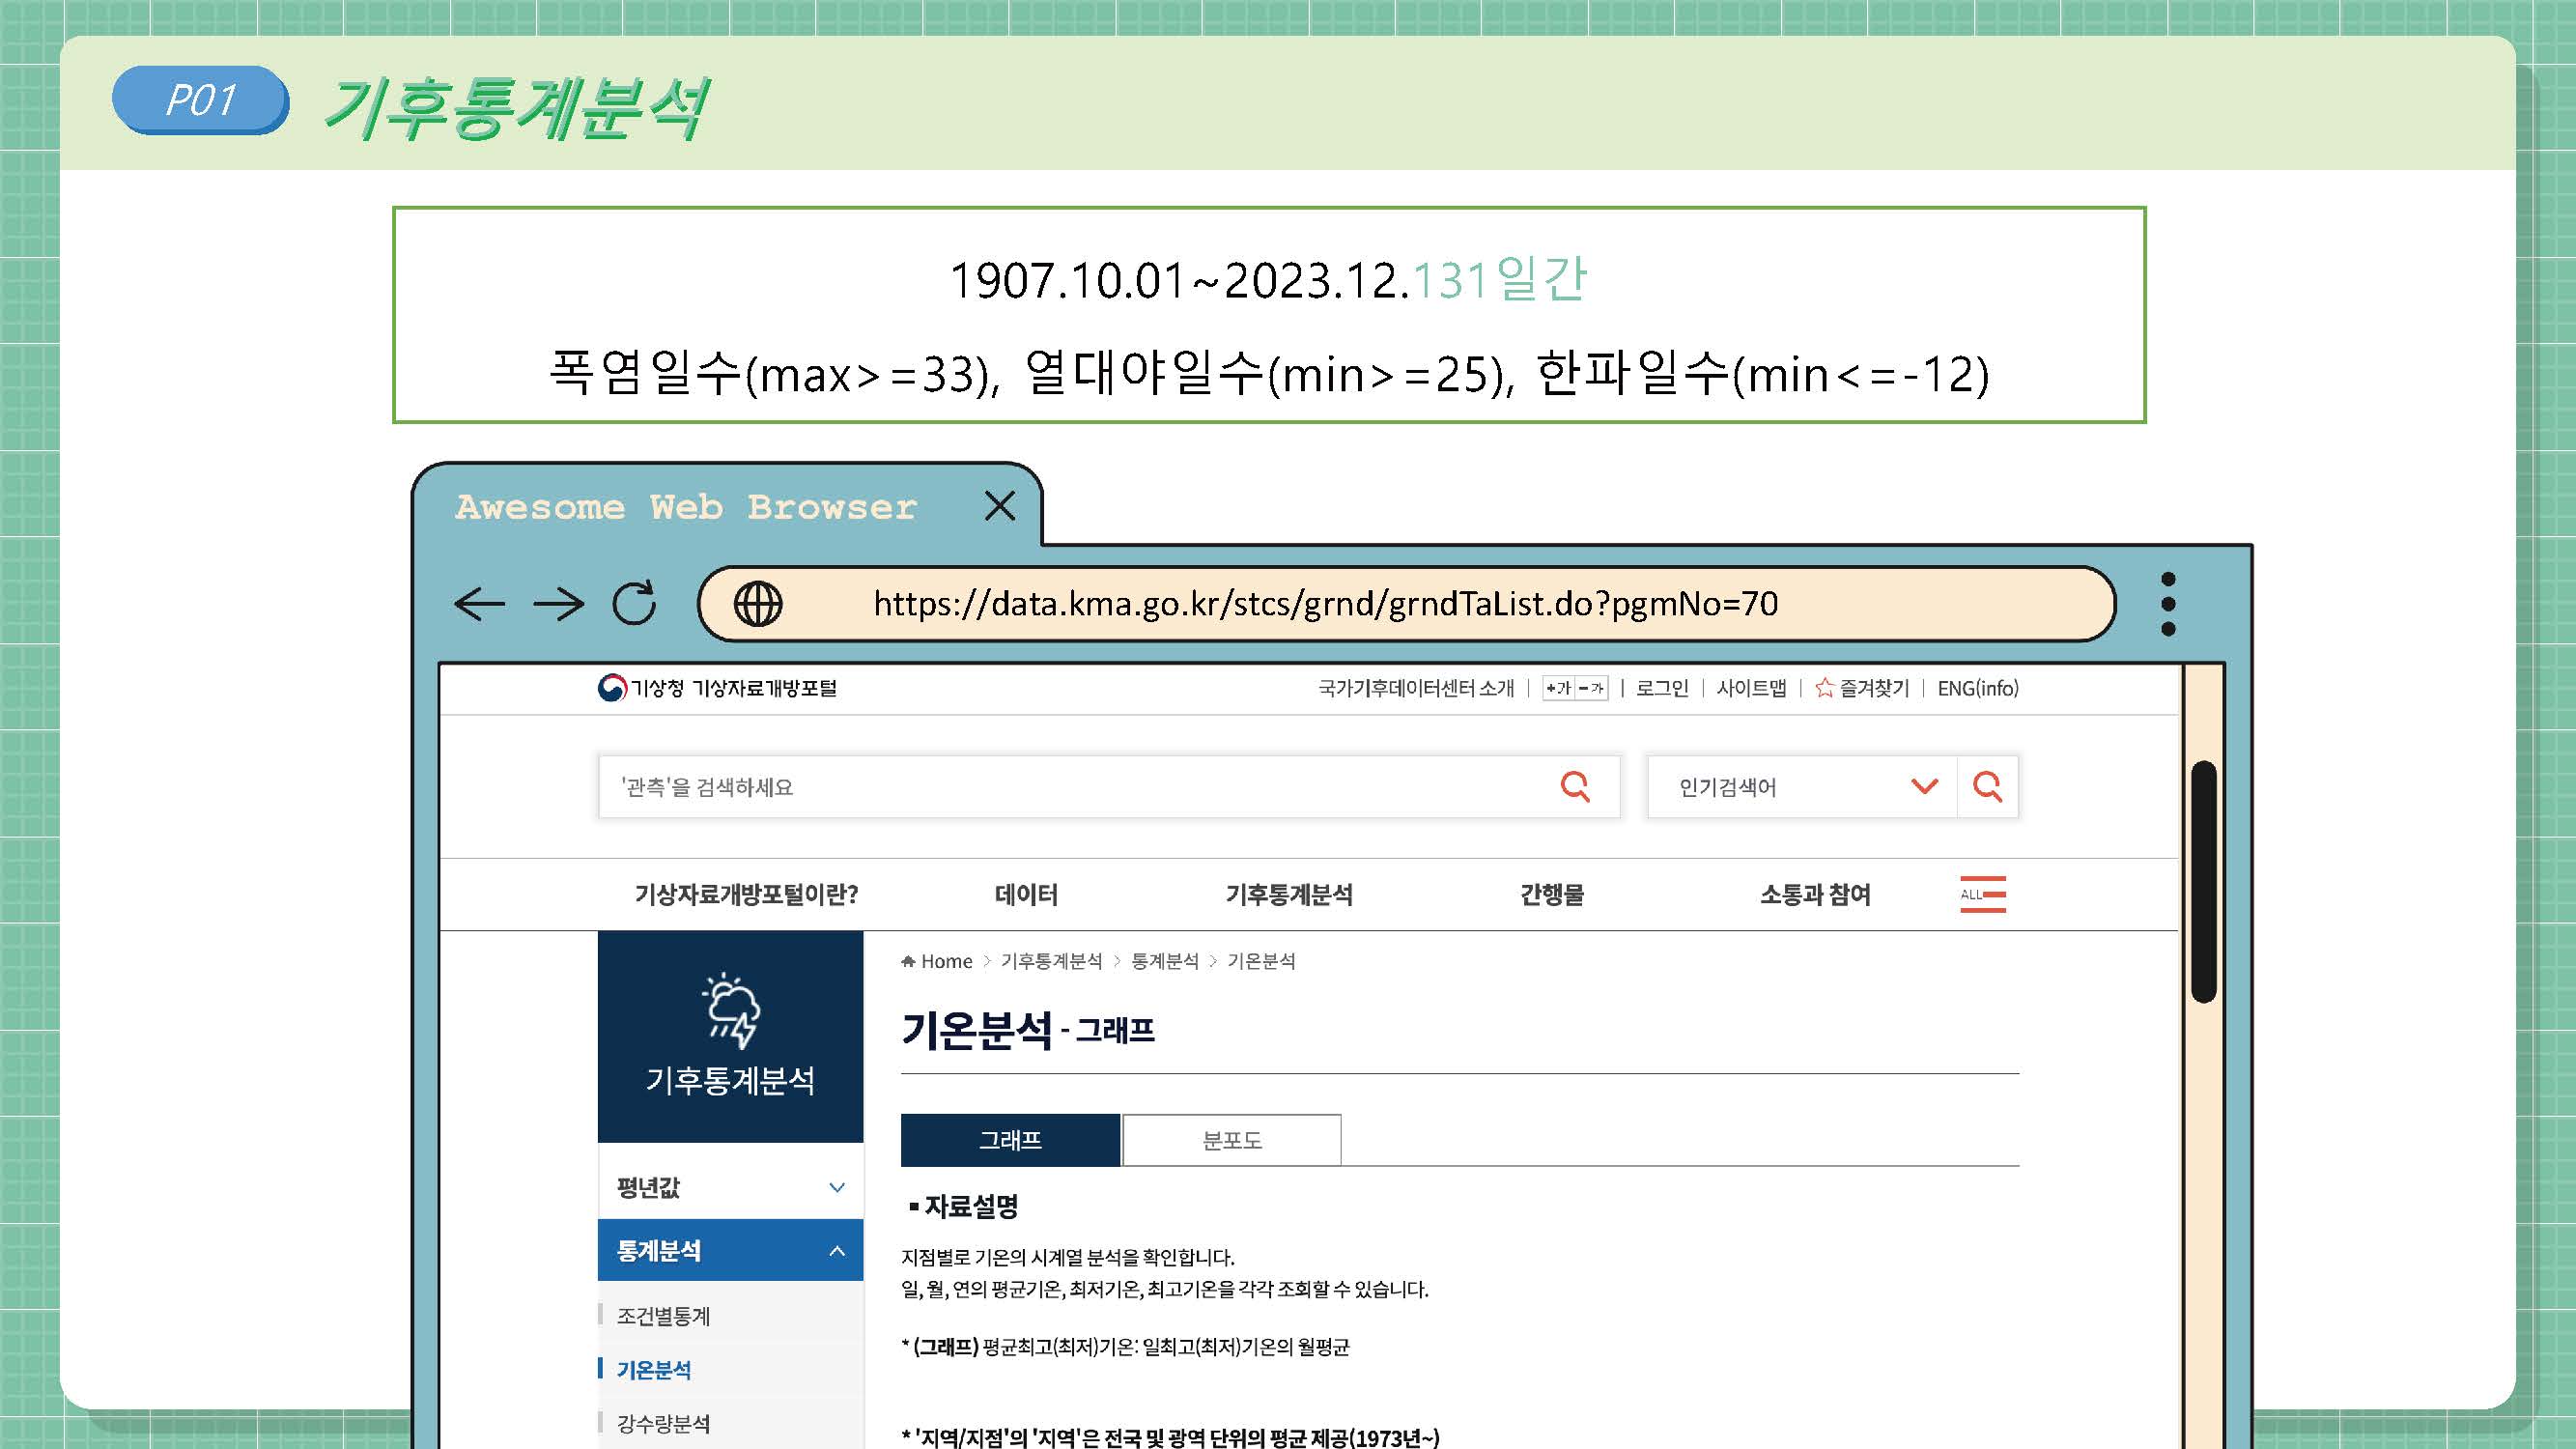Image resolution: width=2576 pixels, height=1449 pixels.
Task: Select 강수량분석 in the sidebar
Action: pos(663,1423)
